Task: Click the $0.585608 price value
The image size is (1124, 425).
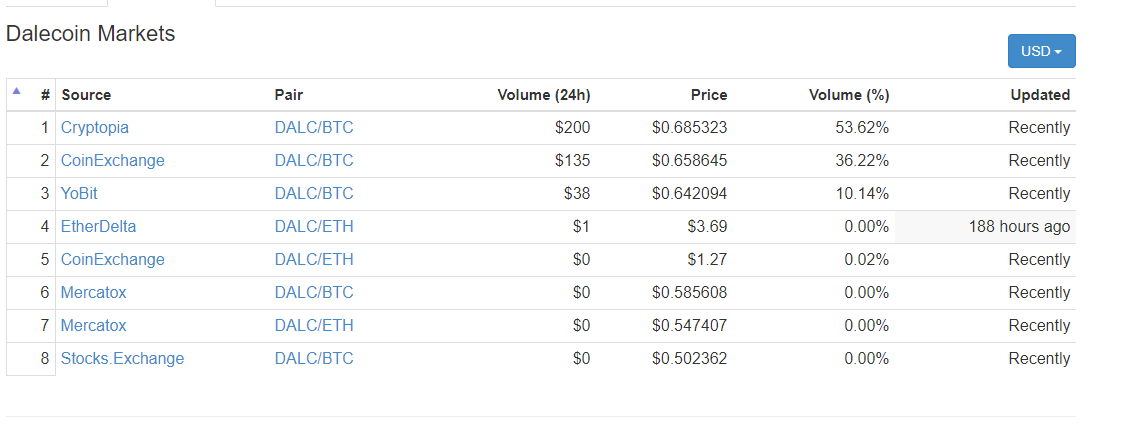Action: [690, 292]
